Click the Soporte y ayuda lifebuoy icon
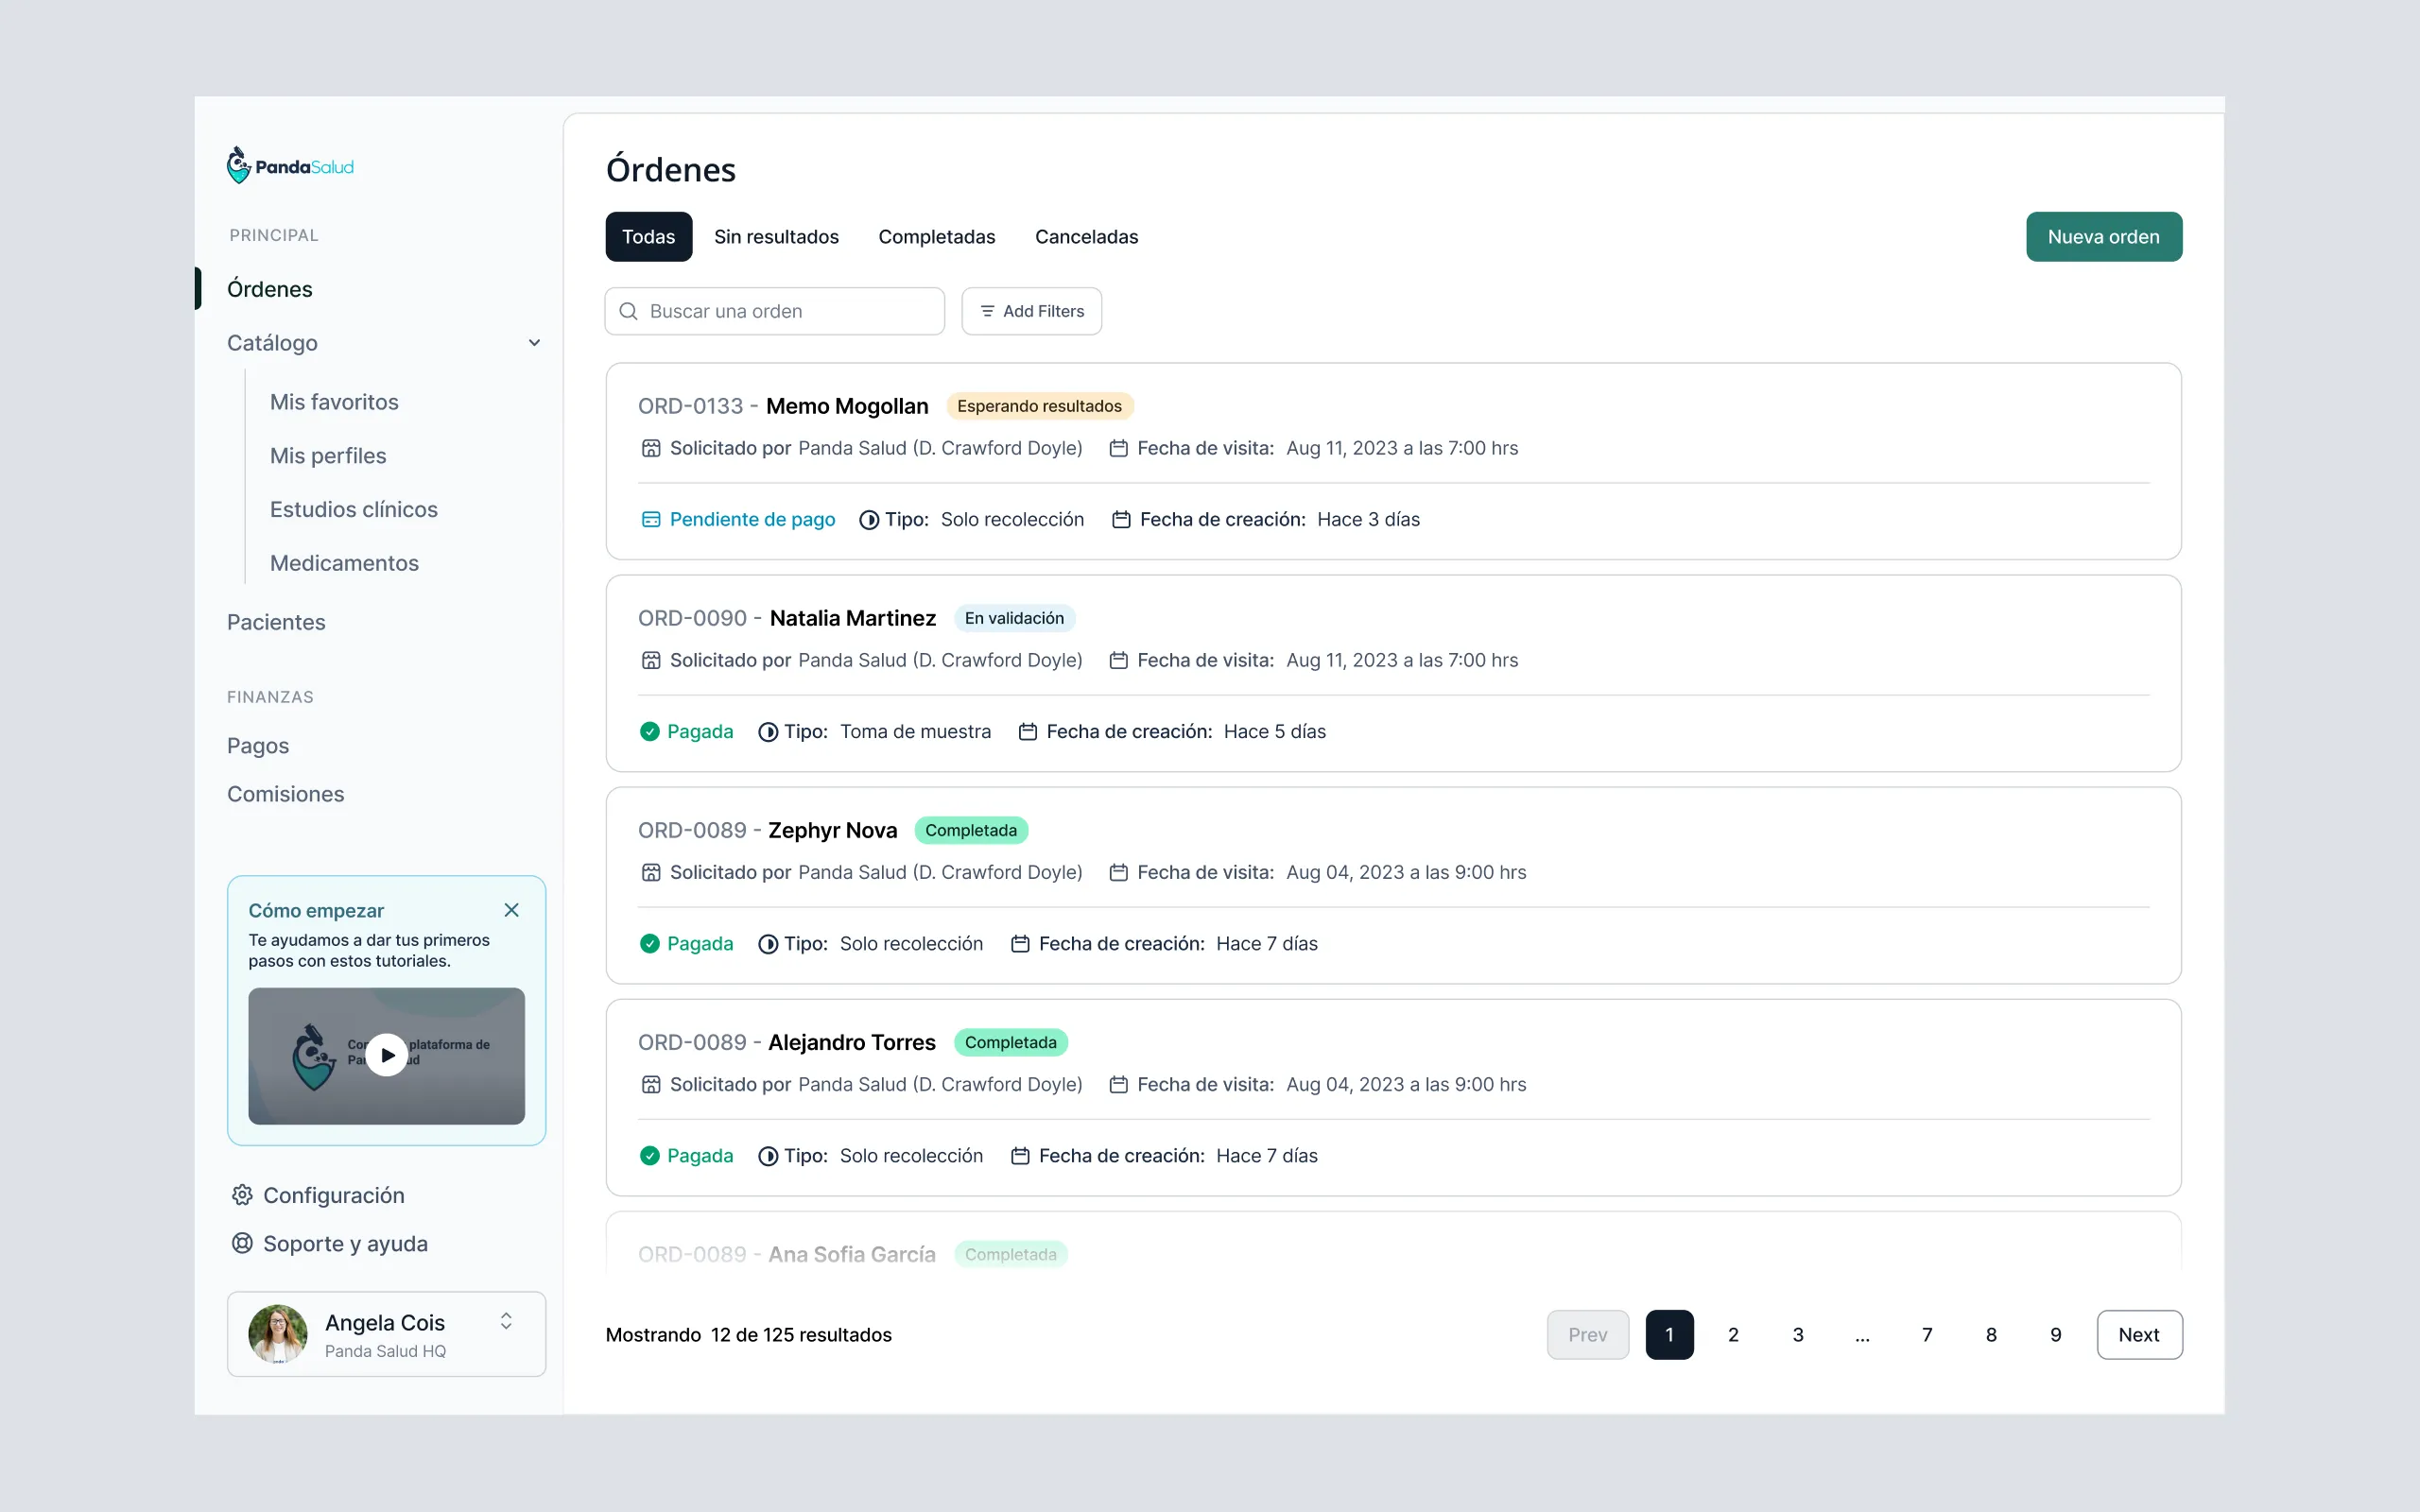Viewport: 2420px width, 1512px height. pos(242,1243)
